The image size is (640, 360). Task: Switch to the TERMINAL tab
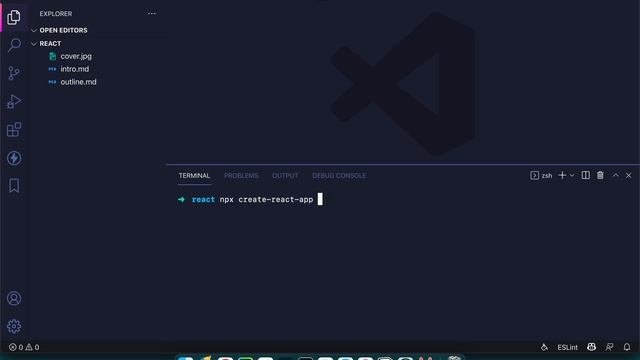click(x=194, y=176)
